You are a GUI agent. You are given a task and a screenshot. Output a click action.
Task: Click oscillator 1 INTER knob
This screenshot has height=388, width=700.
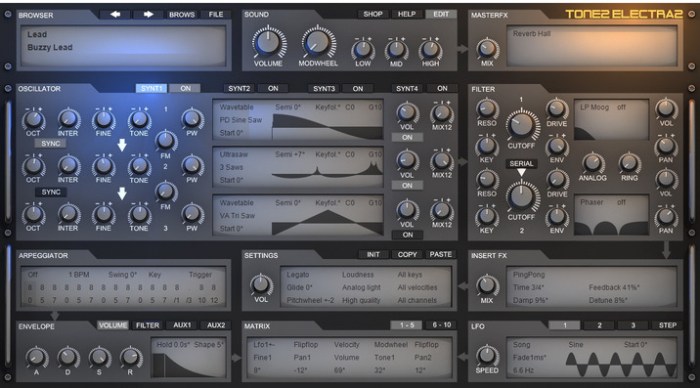[68, 119]
